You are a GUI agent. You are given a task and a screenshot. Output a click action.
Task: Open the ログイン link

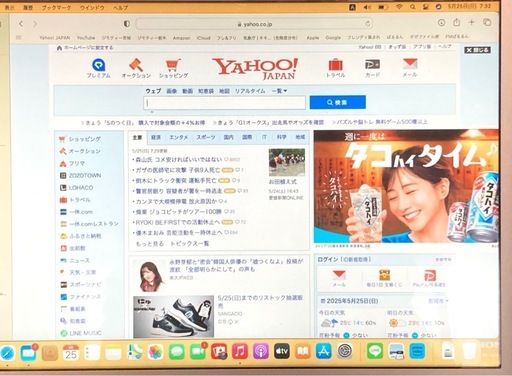[328, 259]
